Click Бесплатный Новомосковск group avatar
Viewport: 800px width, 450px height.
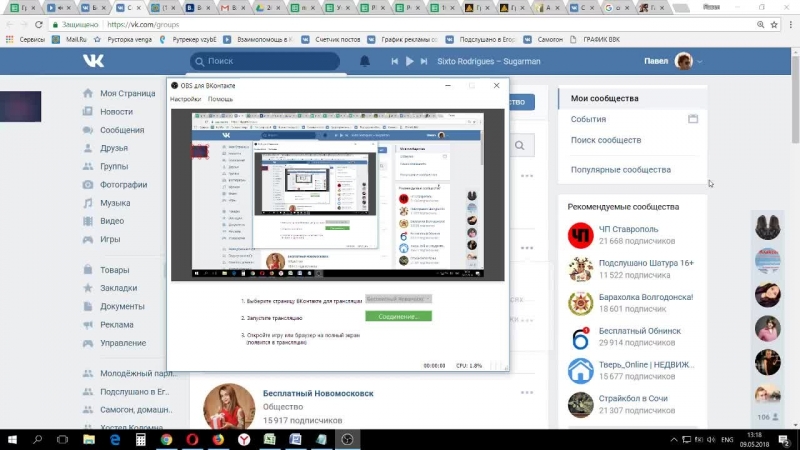pyautogui.click(x=229, y=407)
